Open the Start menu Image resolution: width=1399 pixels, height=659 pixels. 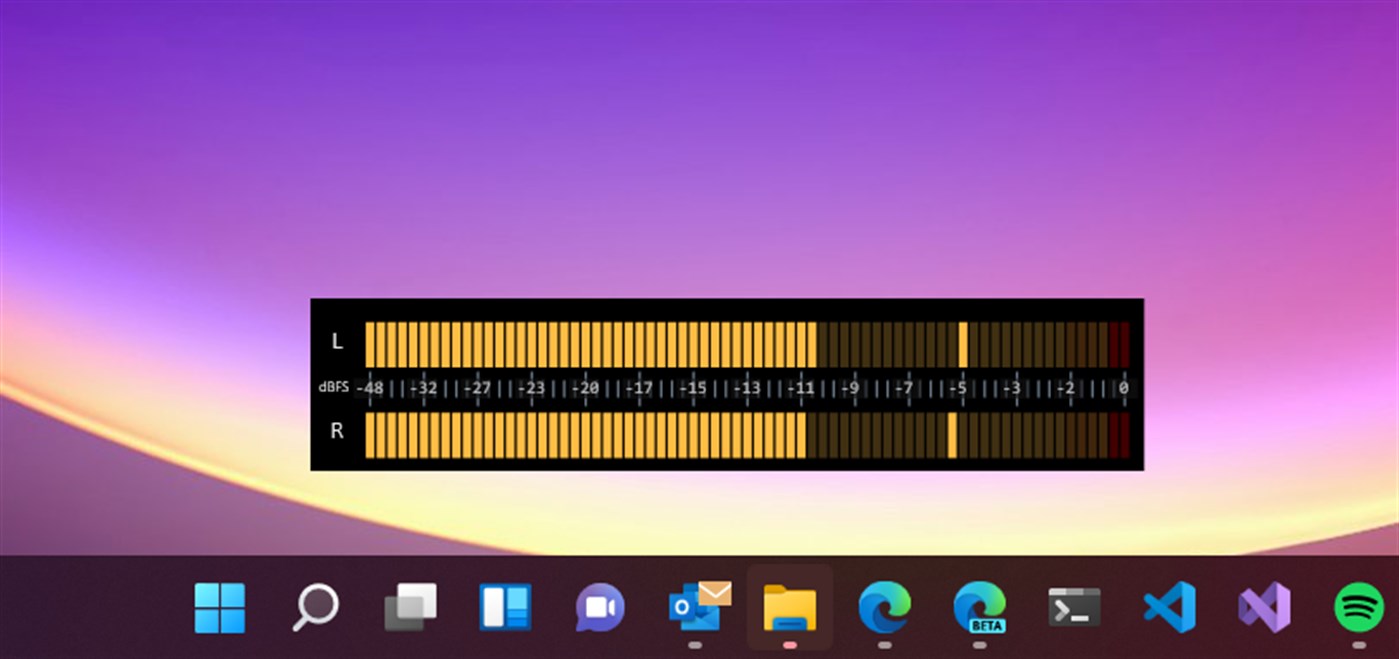[218, 609]
